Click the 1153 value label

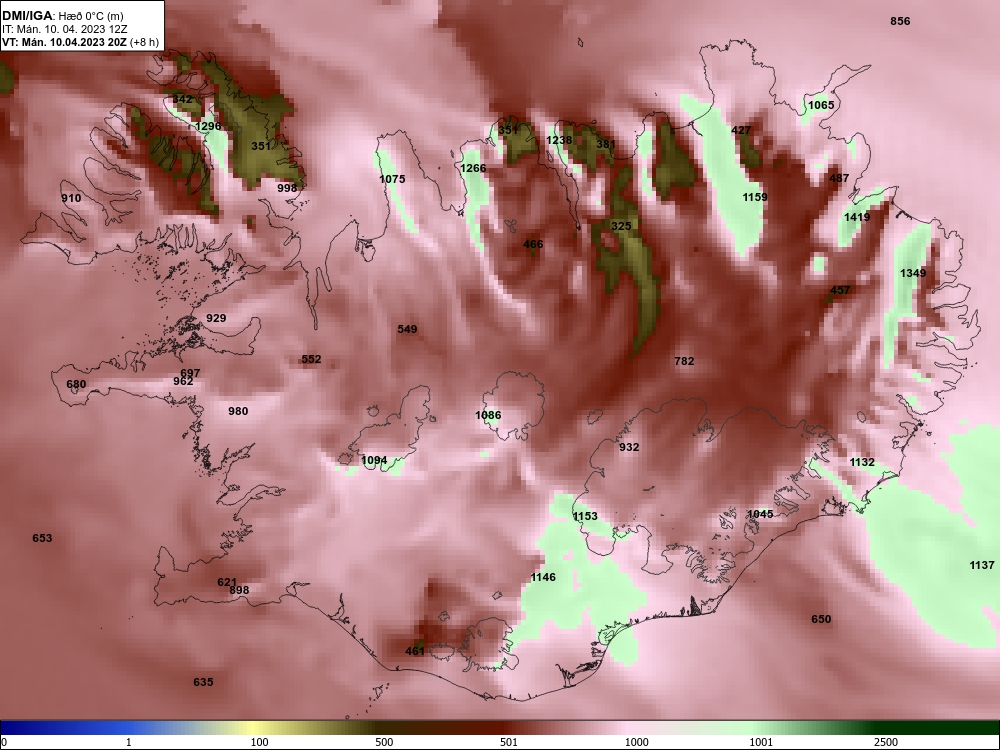coord(585,516)
